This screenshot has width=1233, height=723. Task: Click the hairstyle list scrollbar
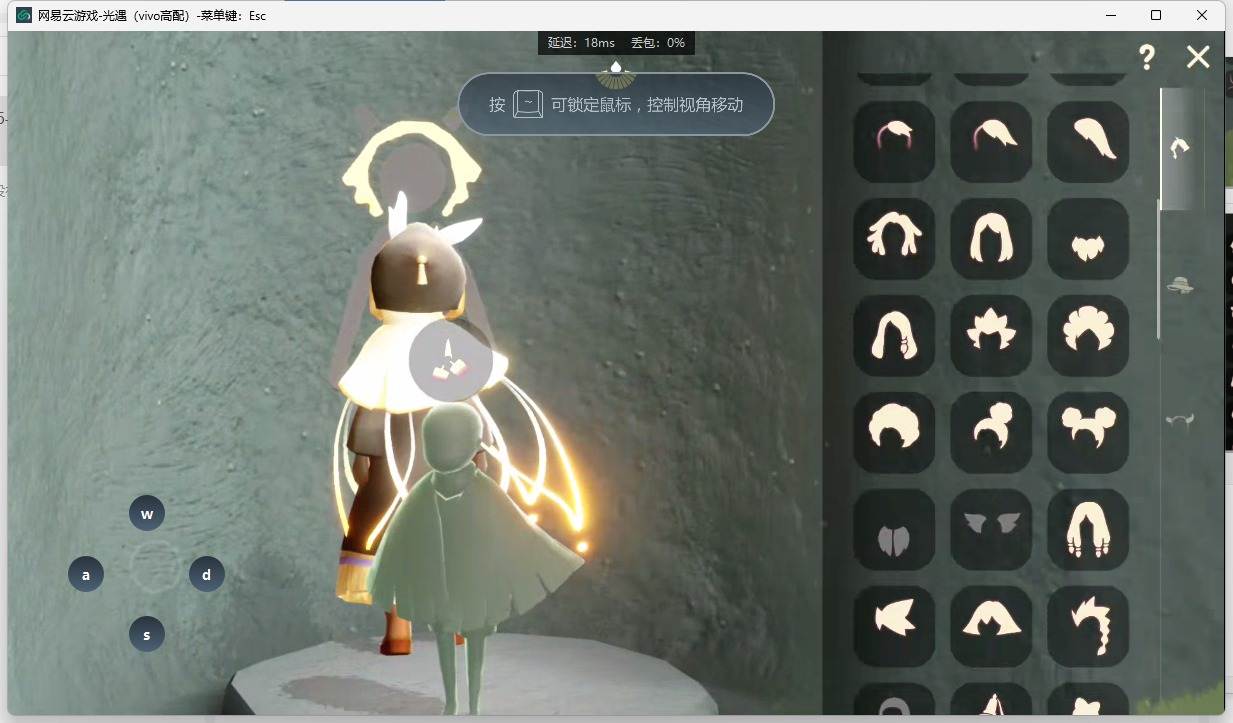[1160, 270]
